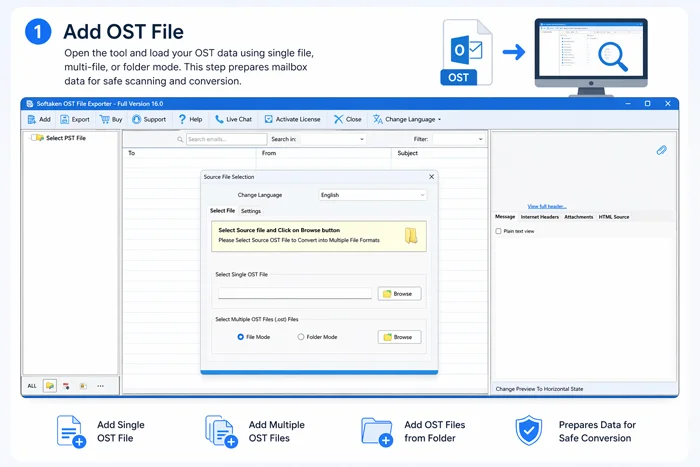Click the three-dots more options icon
Screen dimensions: 700x467
(x=100, y=386)
